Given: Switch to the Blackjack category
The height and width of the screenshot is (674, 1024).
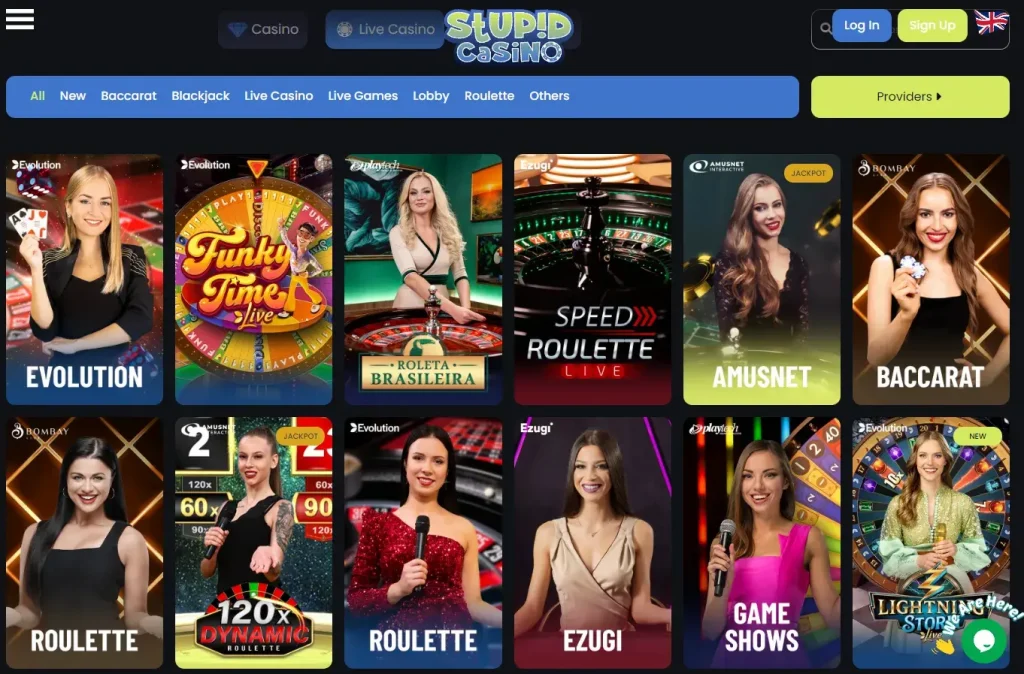Looking at the screenshot, I should point(200,96).
